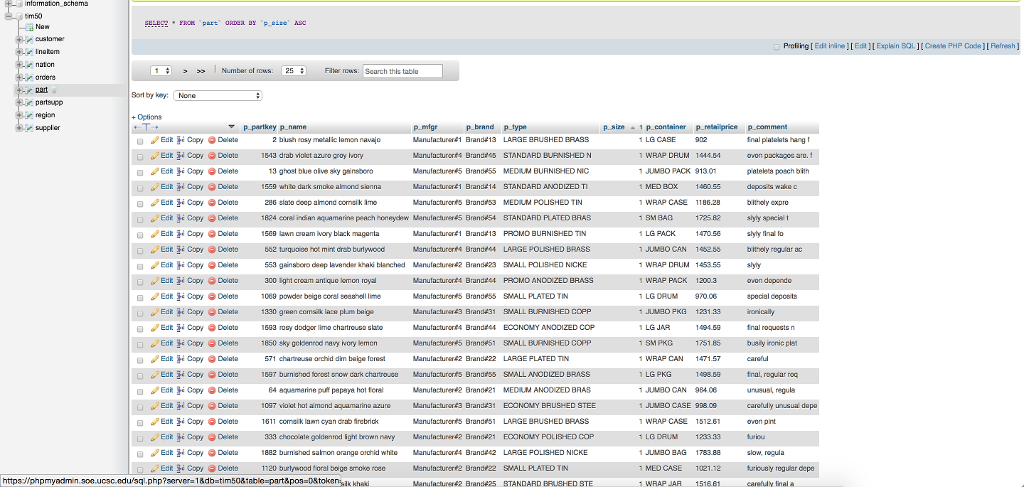Click the Explain SQL link
The width and height of the screenshot is (1024, 487).
[895, 46]
